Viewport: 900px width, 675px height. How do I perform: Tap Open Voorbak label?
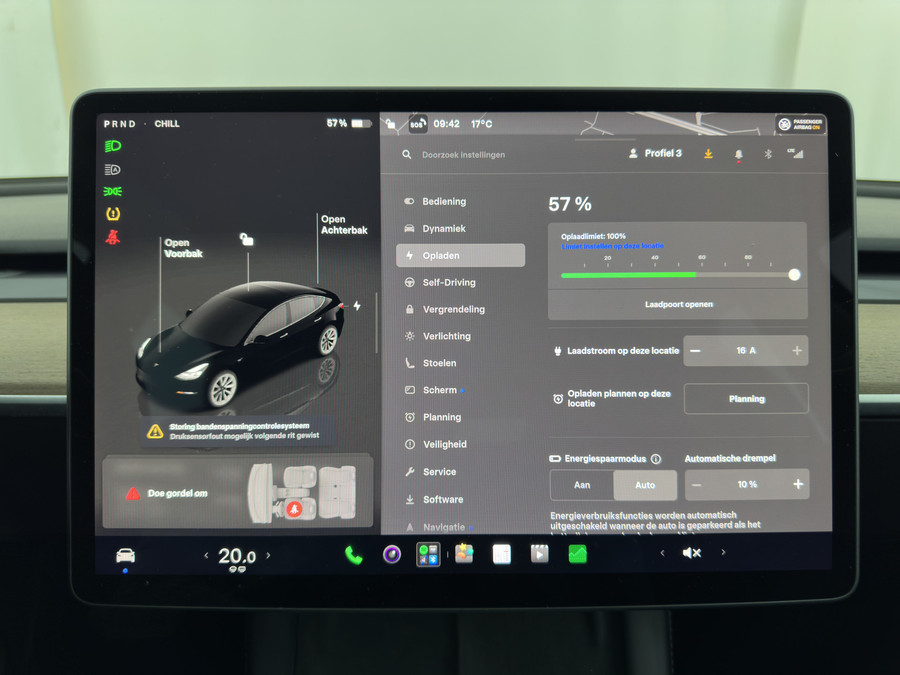(x=183, y=248)
